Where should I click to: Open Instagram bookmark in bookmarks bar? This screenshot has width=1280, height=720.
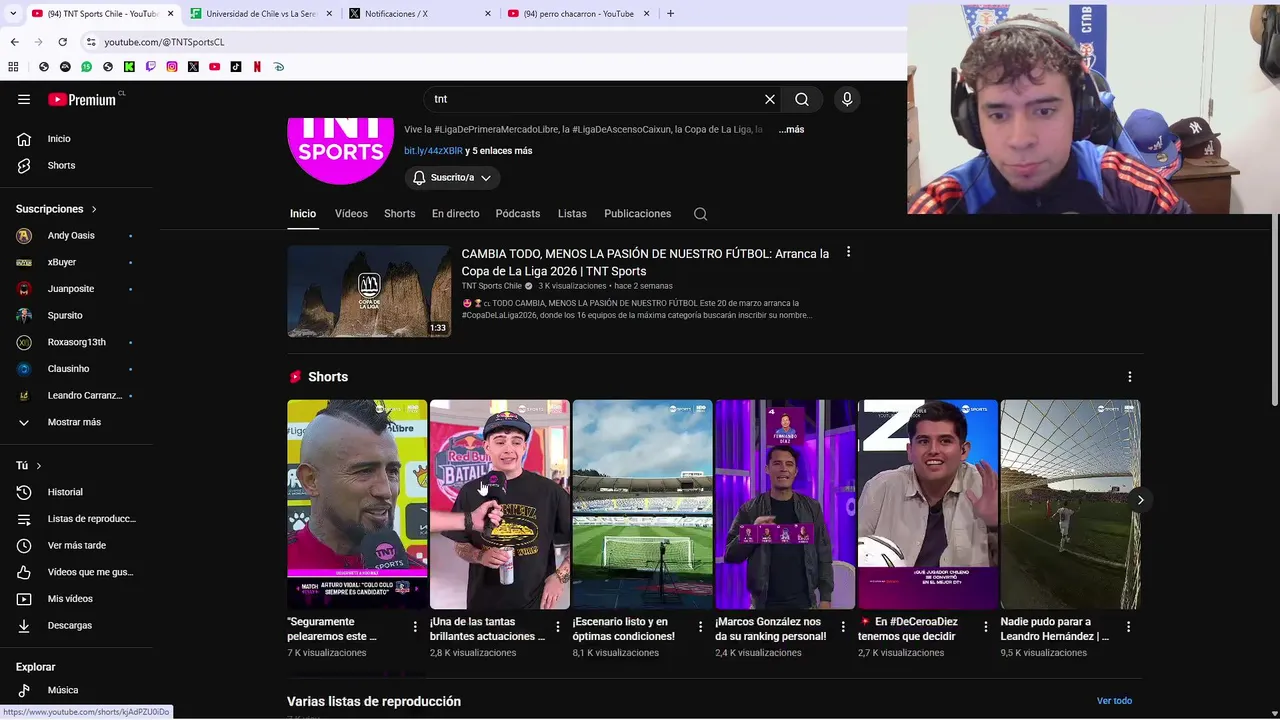coord(172,67)
